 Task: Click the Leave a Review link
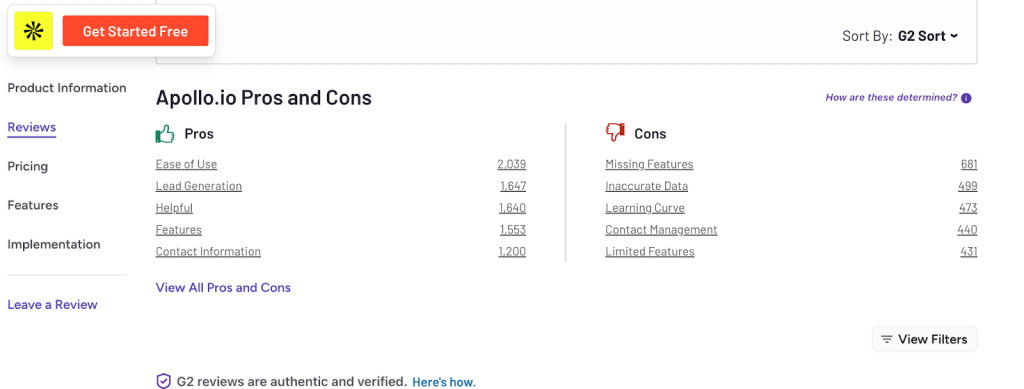click(x=52, y=305)
